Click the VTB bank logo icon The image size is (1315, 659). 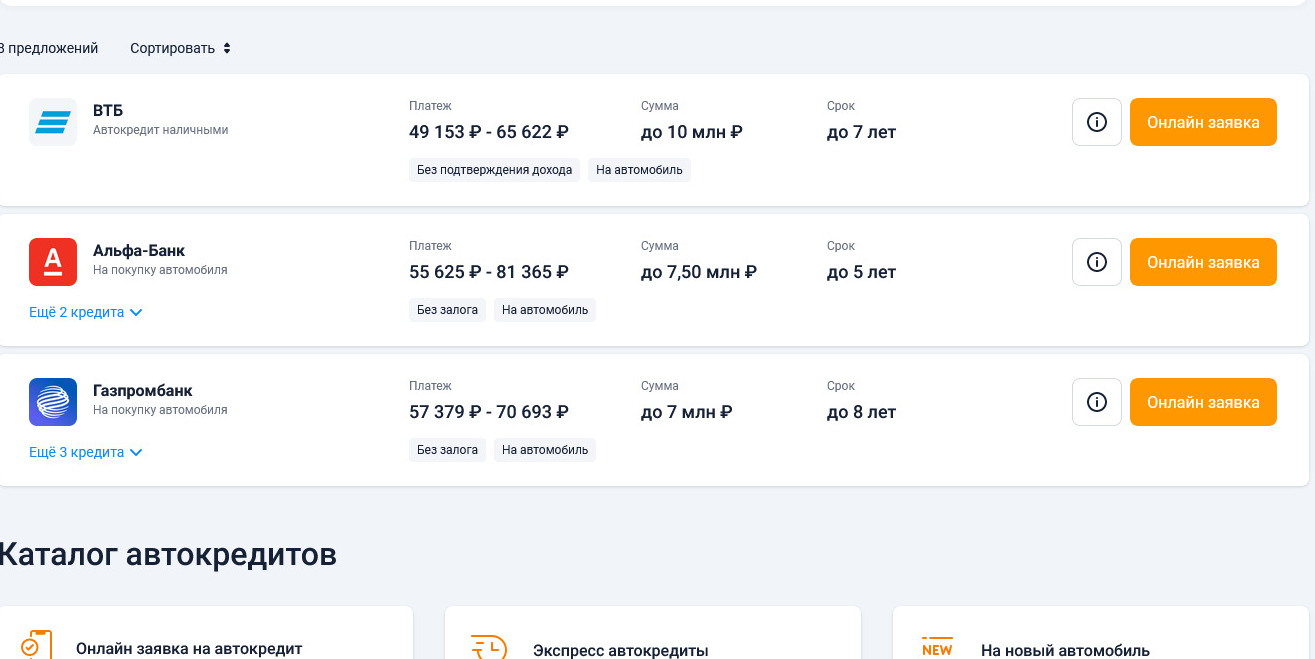pyautogui.click(x=53, y=122)
